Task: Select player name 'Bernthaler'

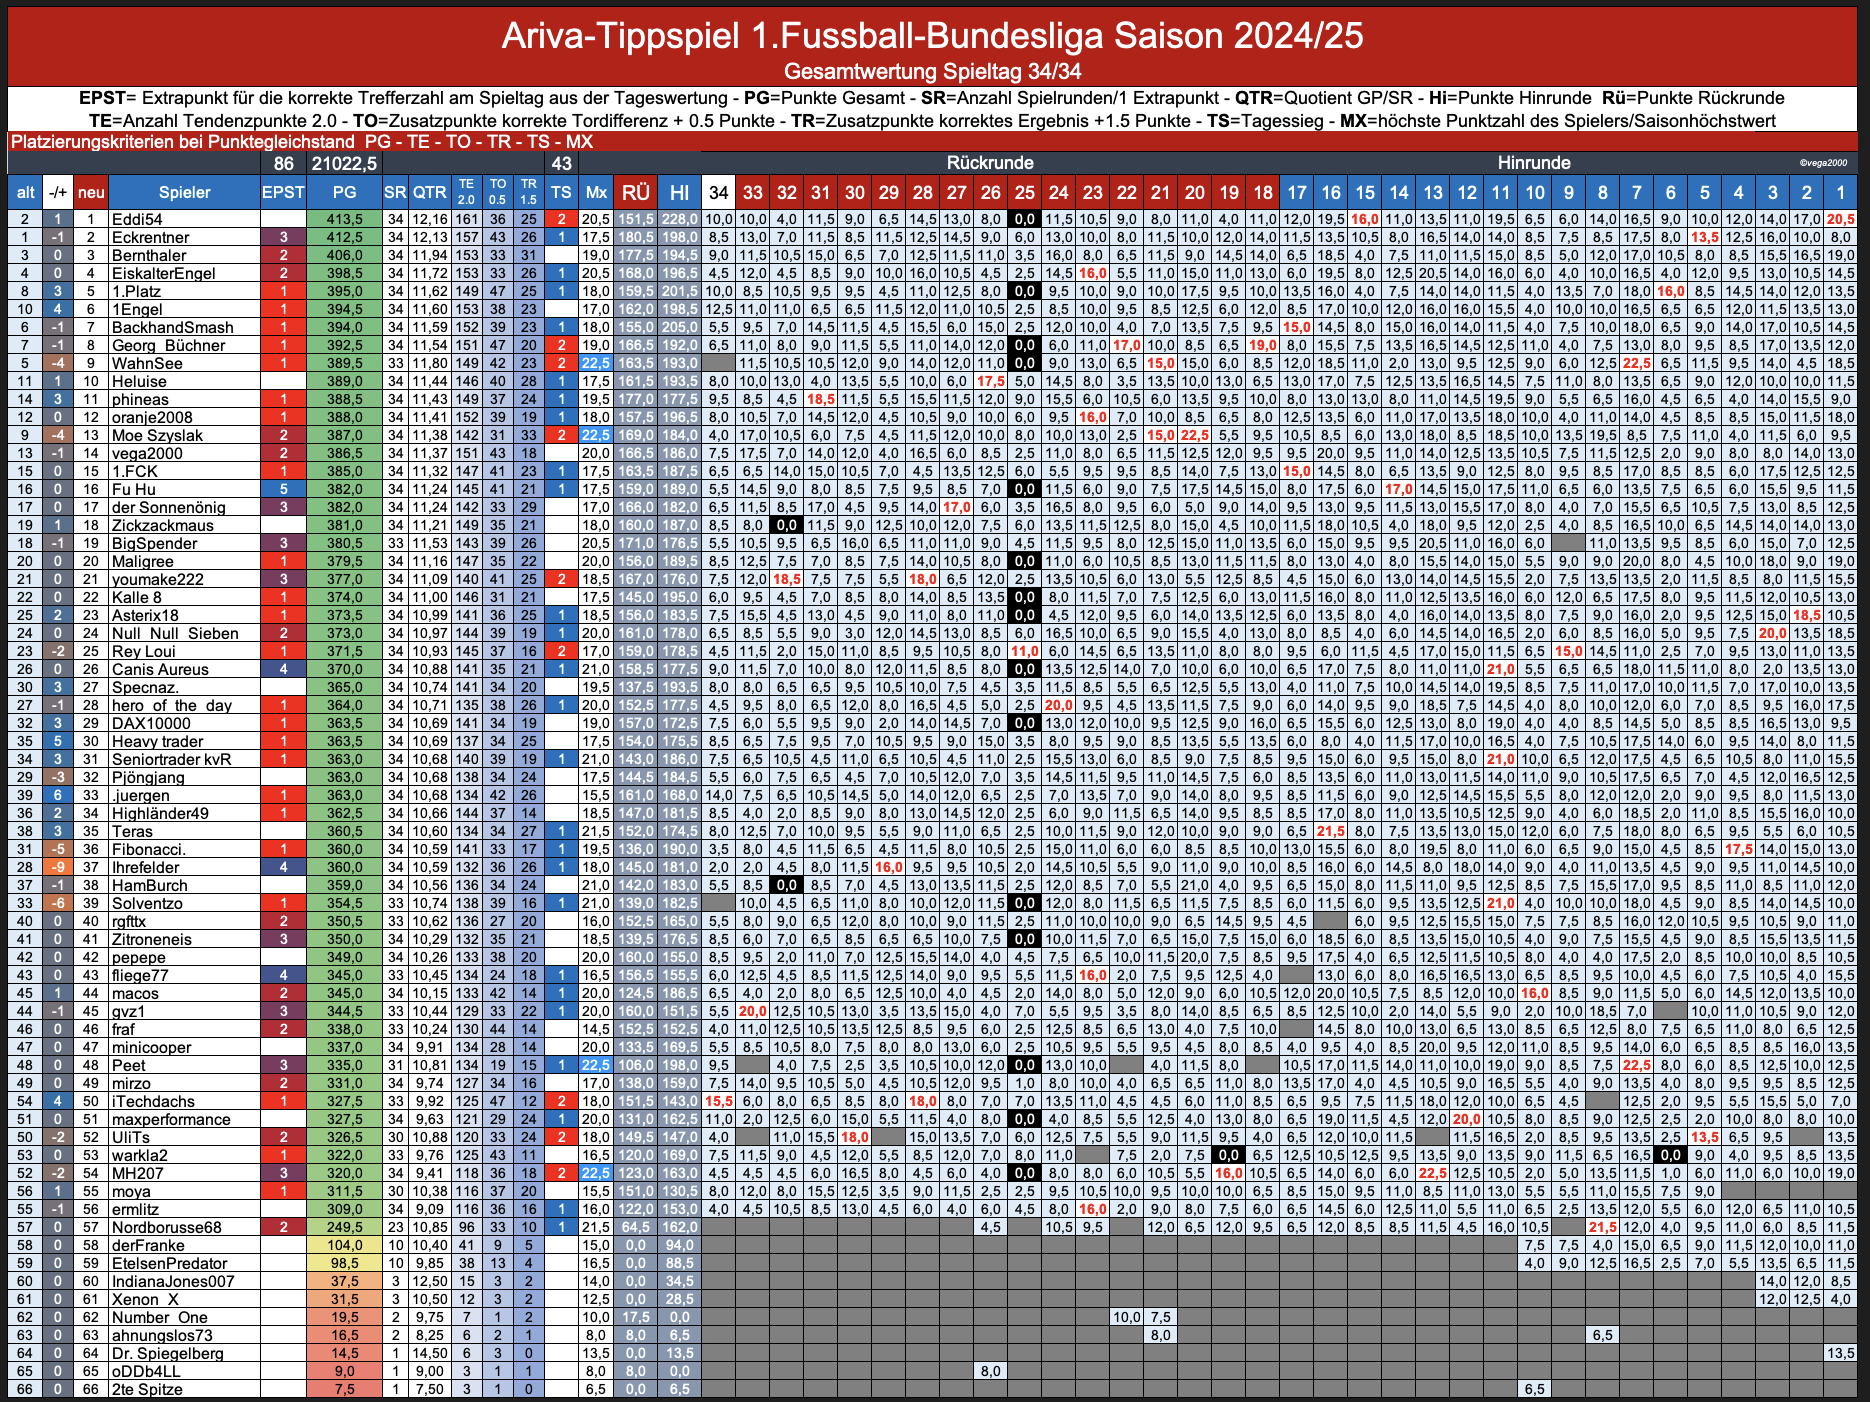Action: coord(149,255)
